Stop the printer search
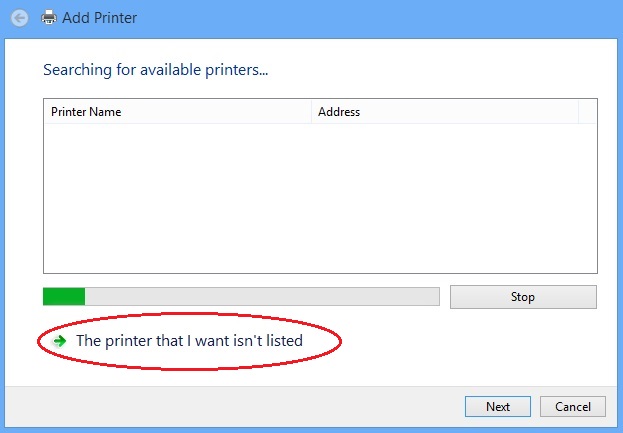The width and height of the screenshot is (623, 433). (x=523, y=297)
